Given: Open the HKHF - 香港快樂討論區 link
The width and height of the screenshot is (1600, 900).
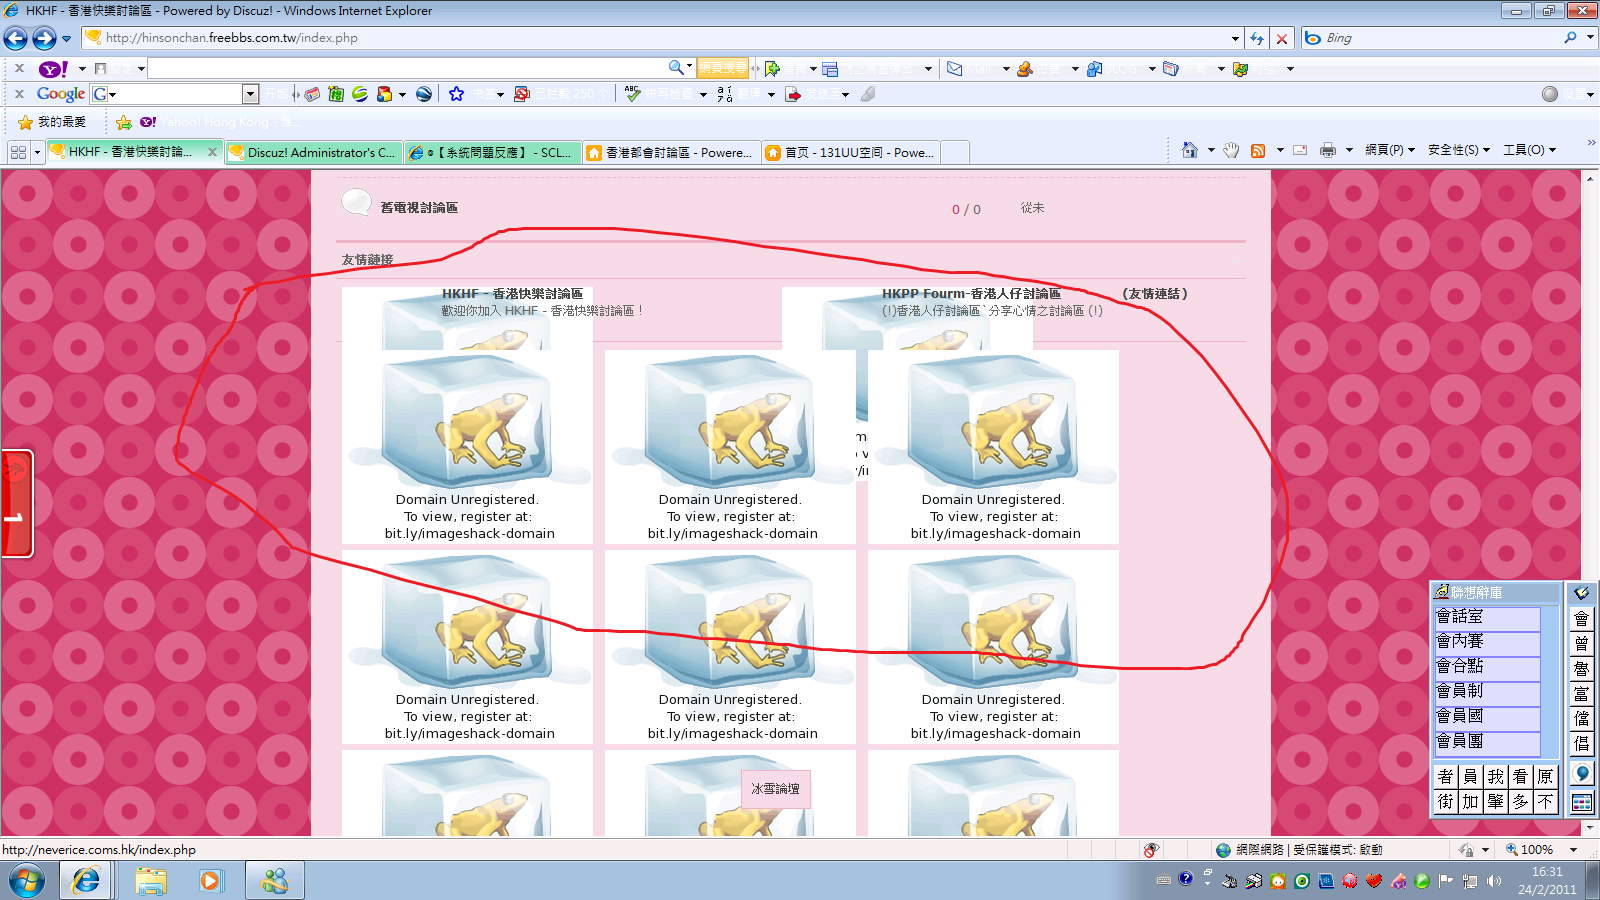Looking at the screenshot, I should tap(512, 294).
